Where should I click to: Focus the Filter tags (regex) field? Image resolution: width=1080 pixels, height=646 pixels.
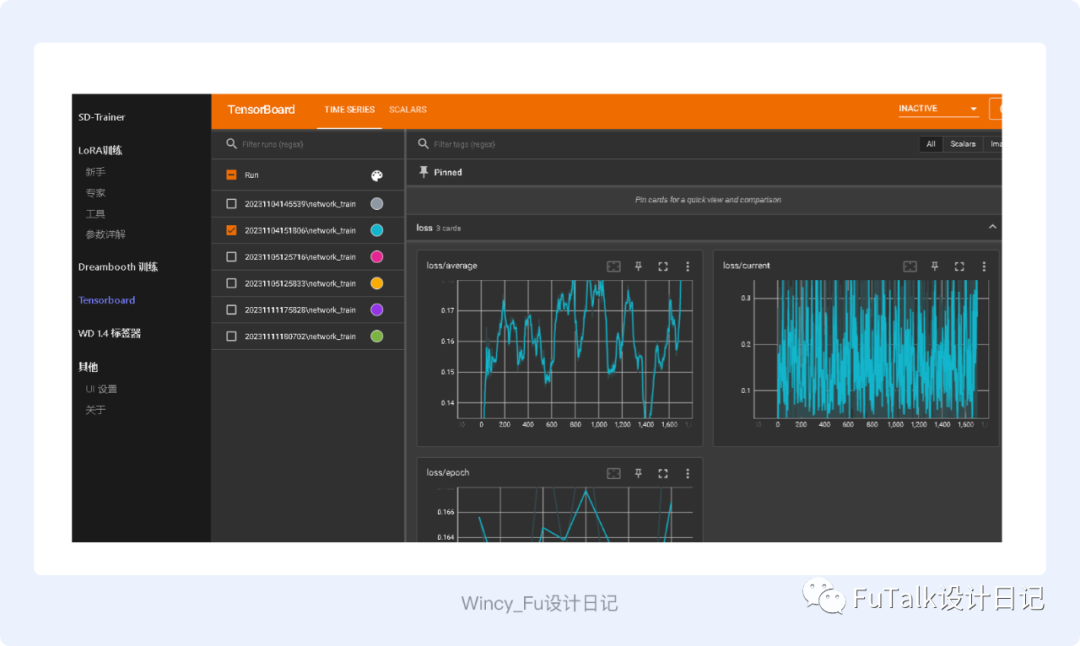coord(672,145)
